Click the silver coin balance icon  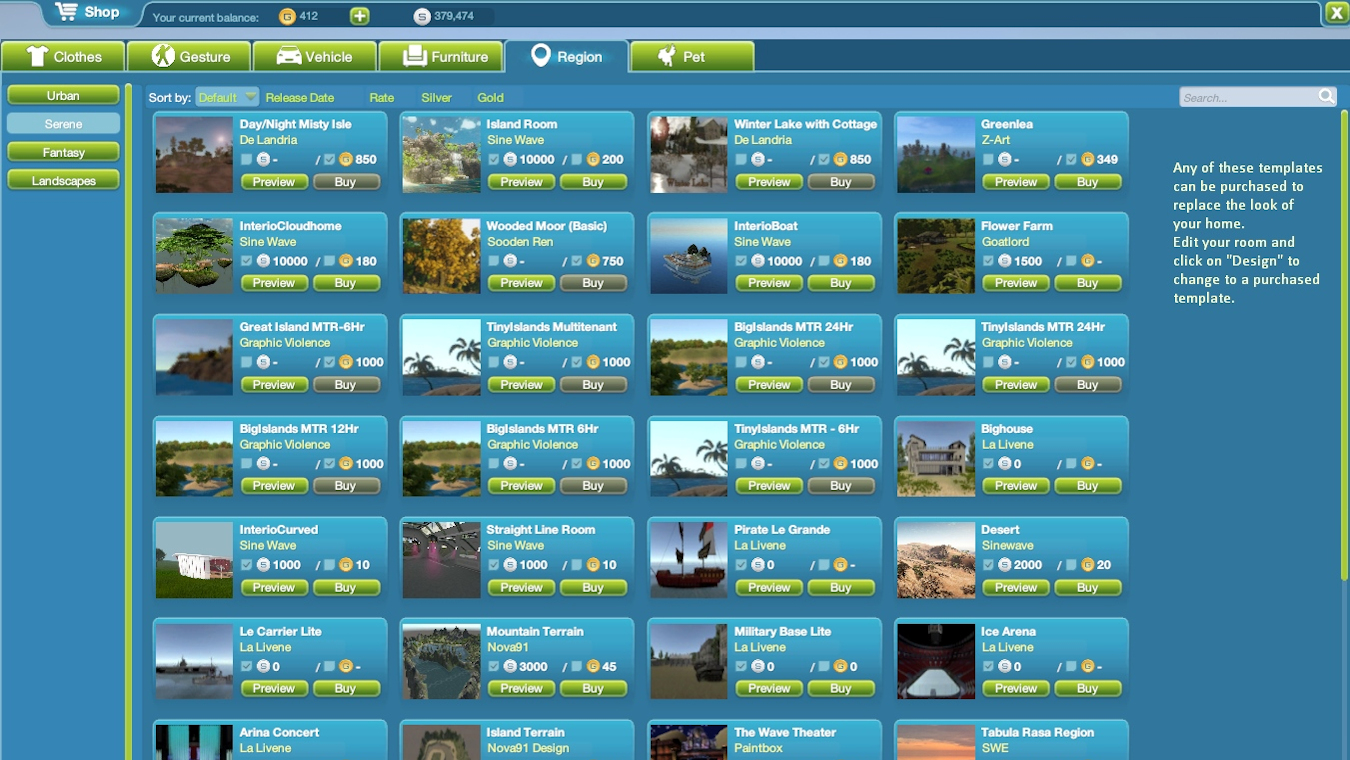click(422, 16)
